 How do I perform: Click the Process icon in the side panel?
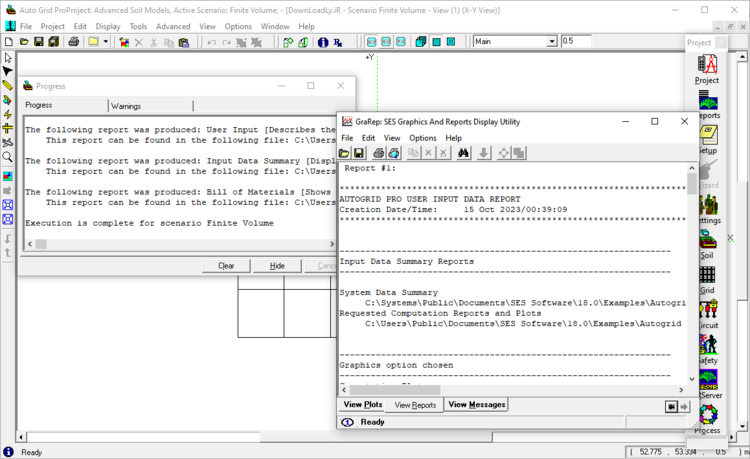pos(707,414)
